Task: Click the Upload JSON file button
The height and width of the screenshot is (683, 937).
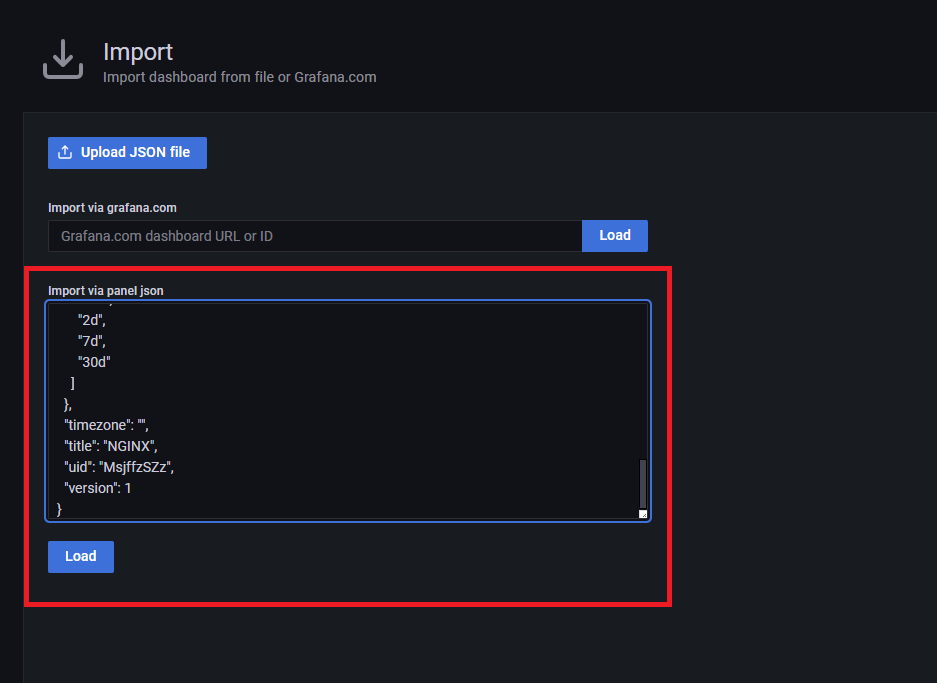Action: (x=127, y=153)
